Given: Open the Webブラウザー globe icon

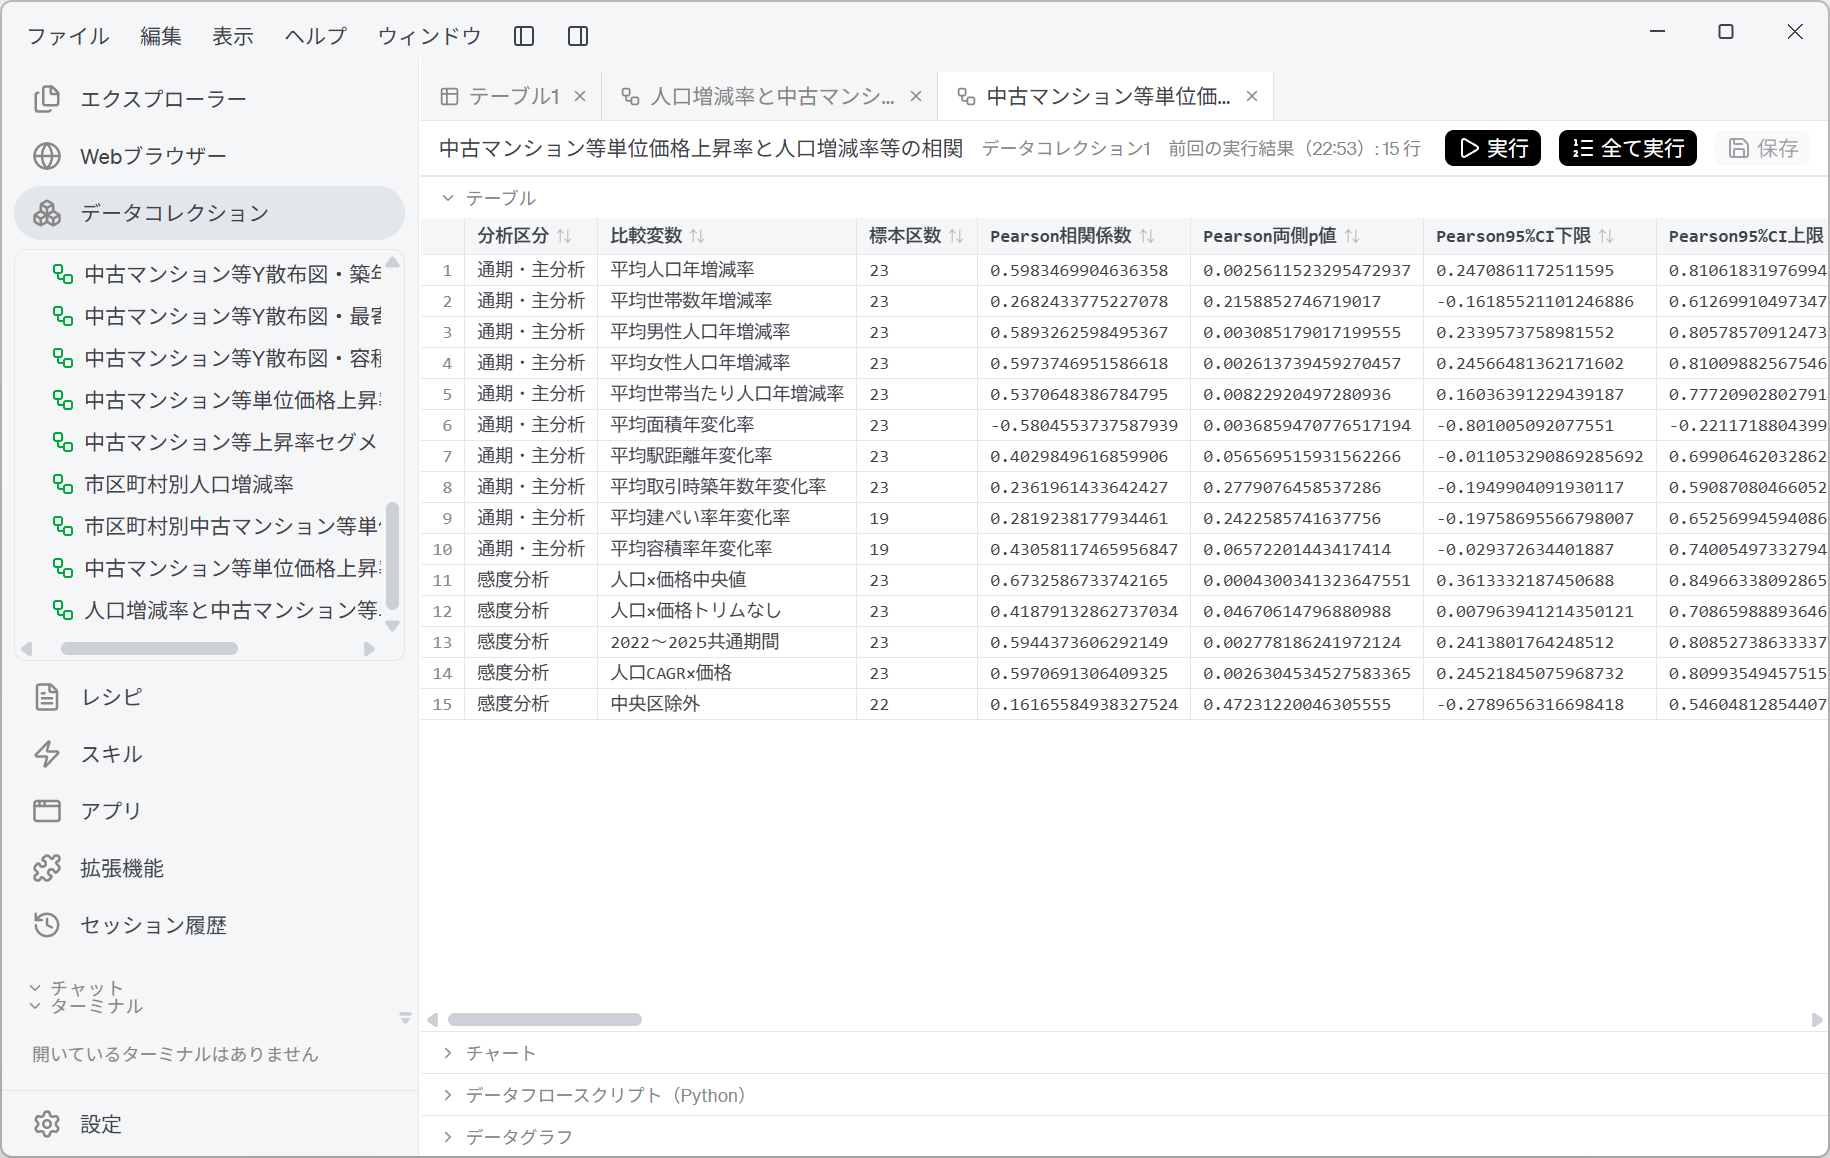Looking at the screenshot, I should click(47, 156).
